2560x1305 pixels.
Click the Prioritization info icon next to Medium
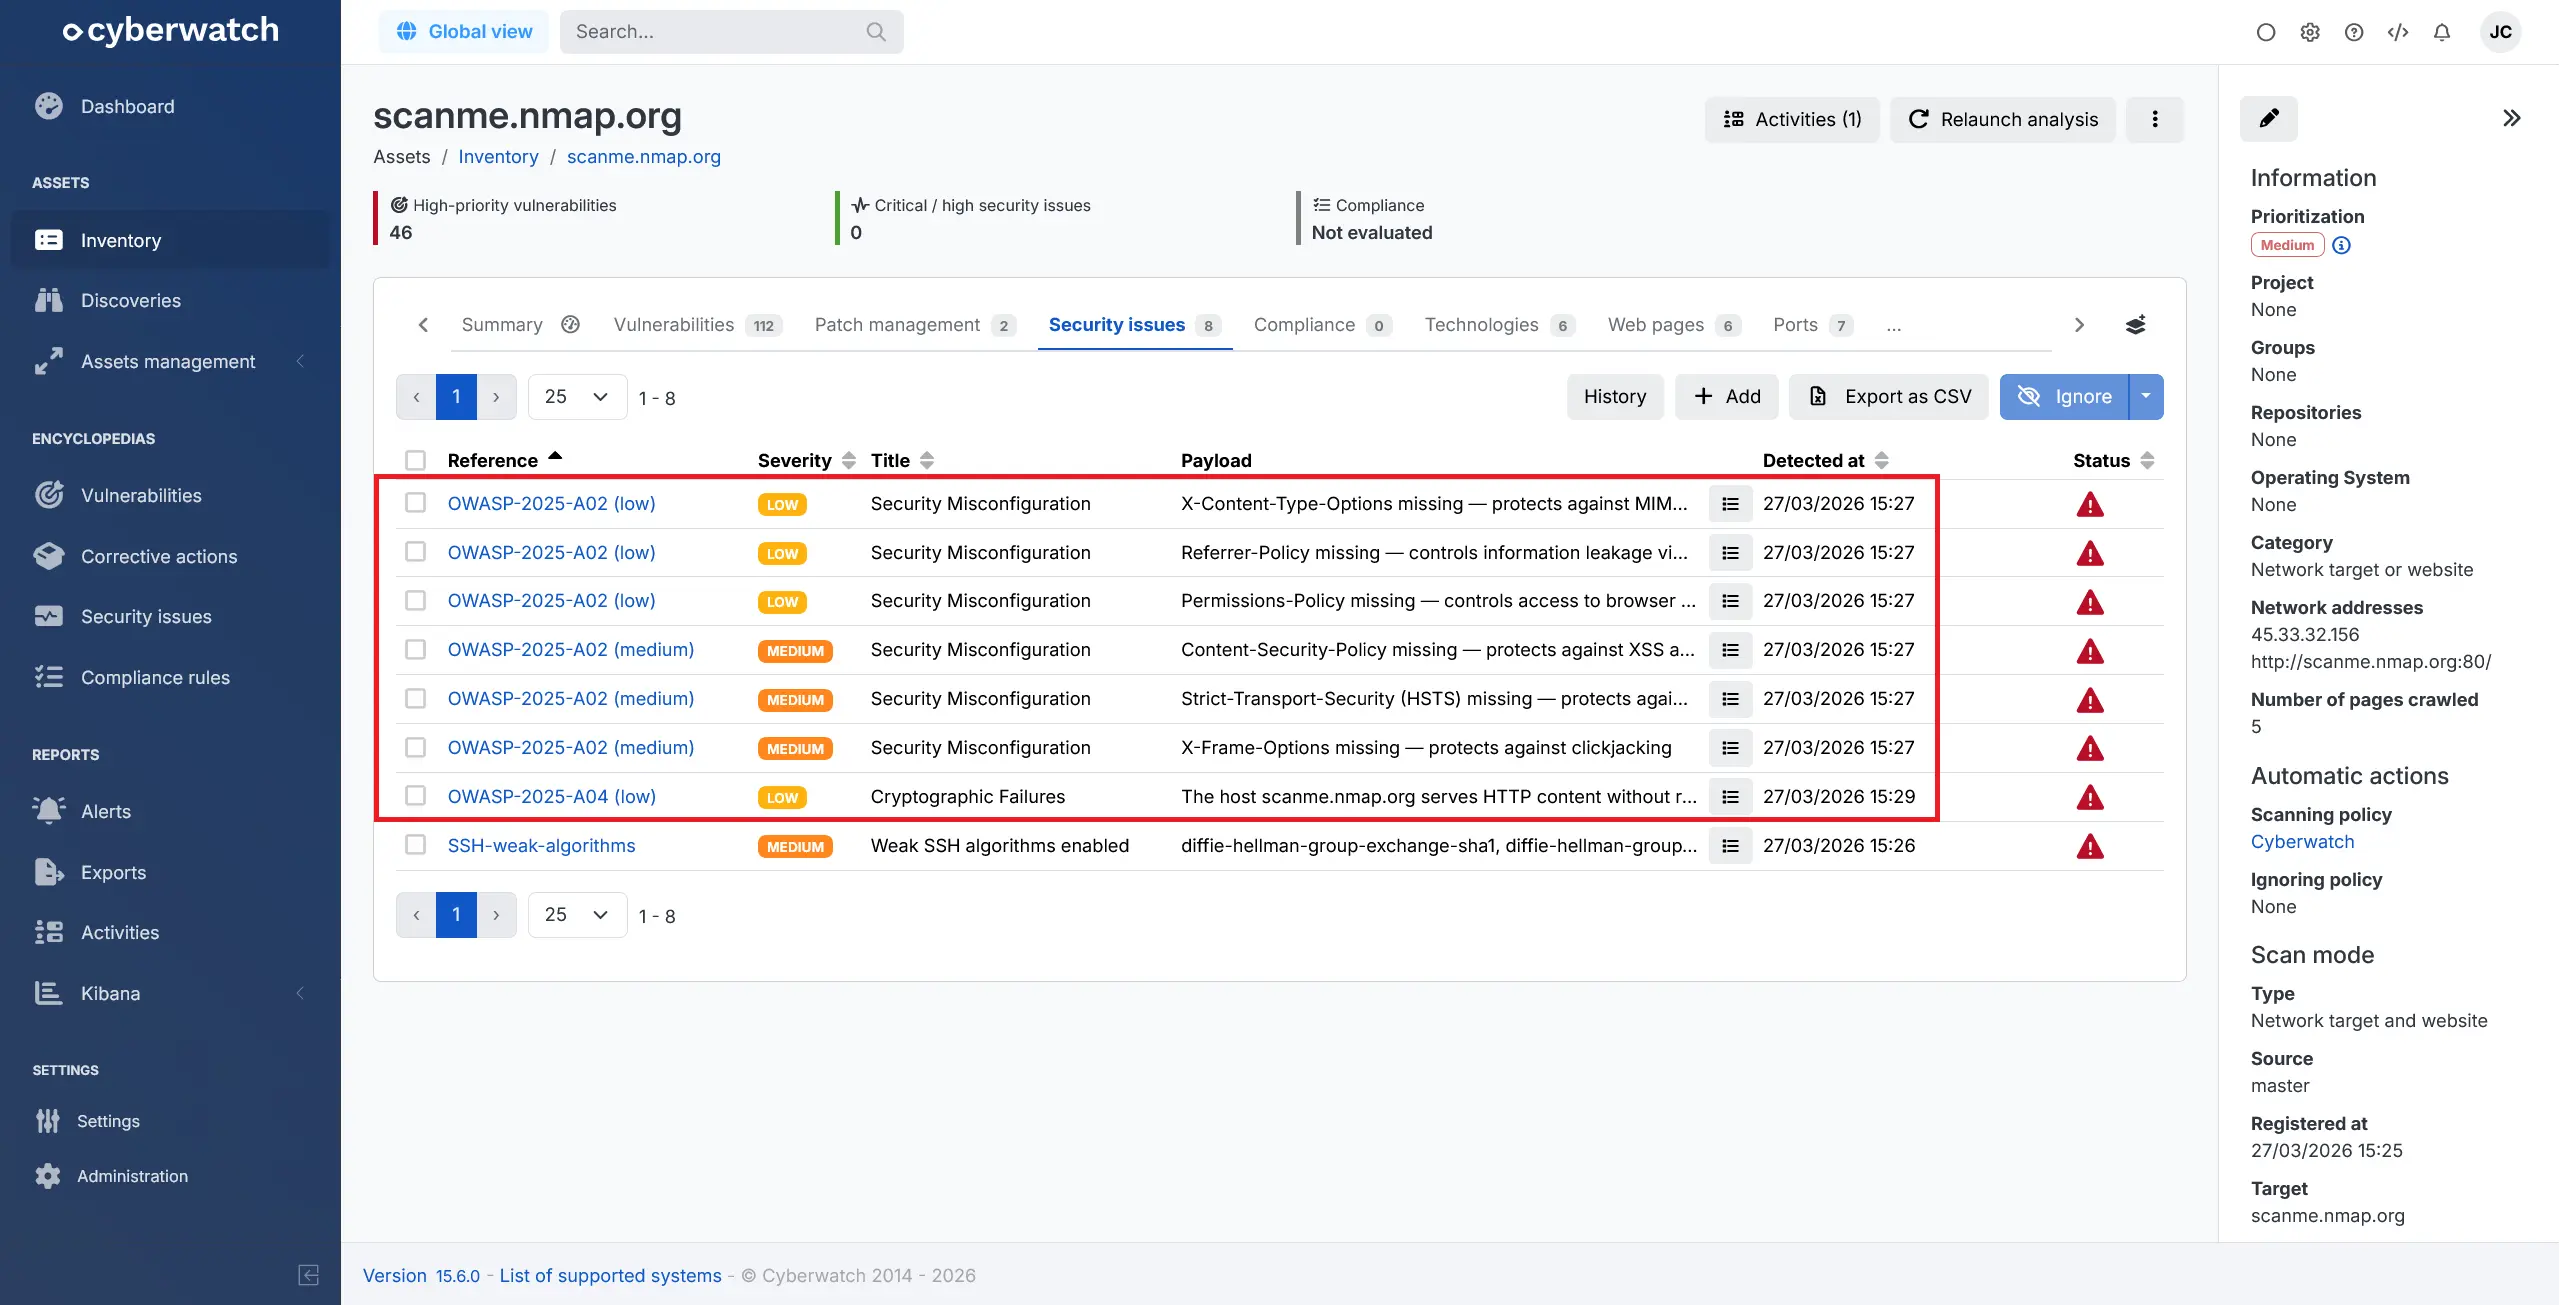tap(2341, 245)
